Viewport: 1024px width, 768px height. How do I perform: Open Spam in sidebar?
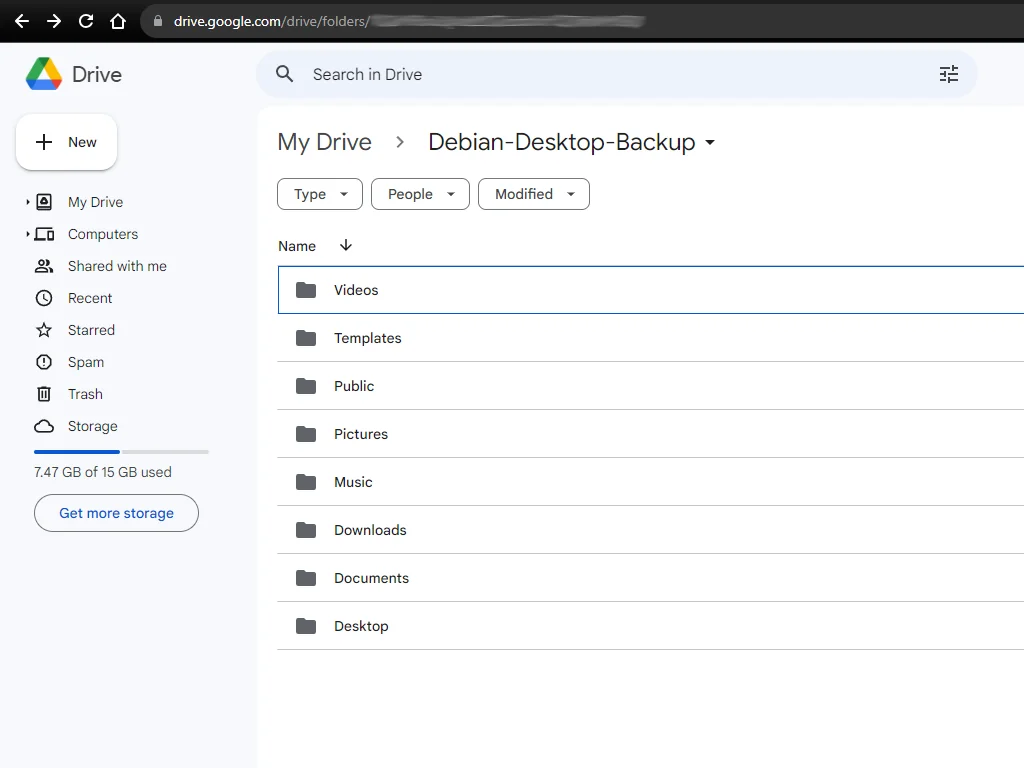pos(86,362)
